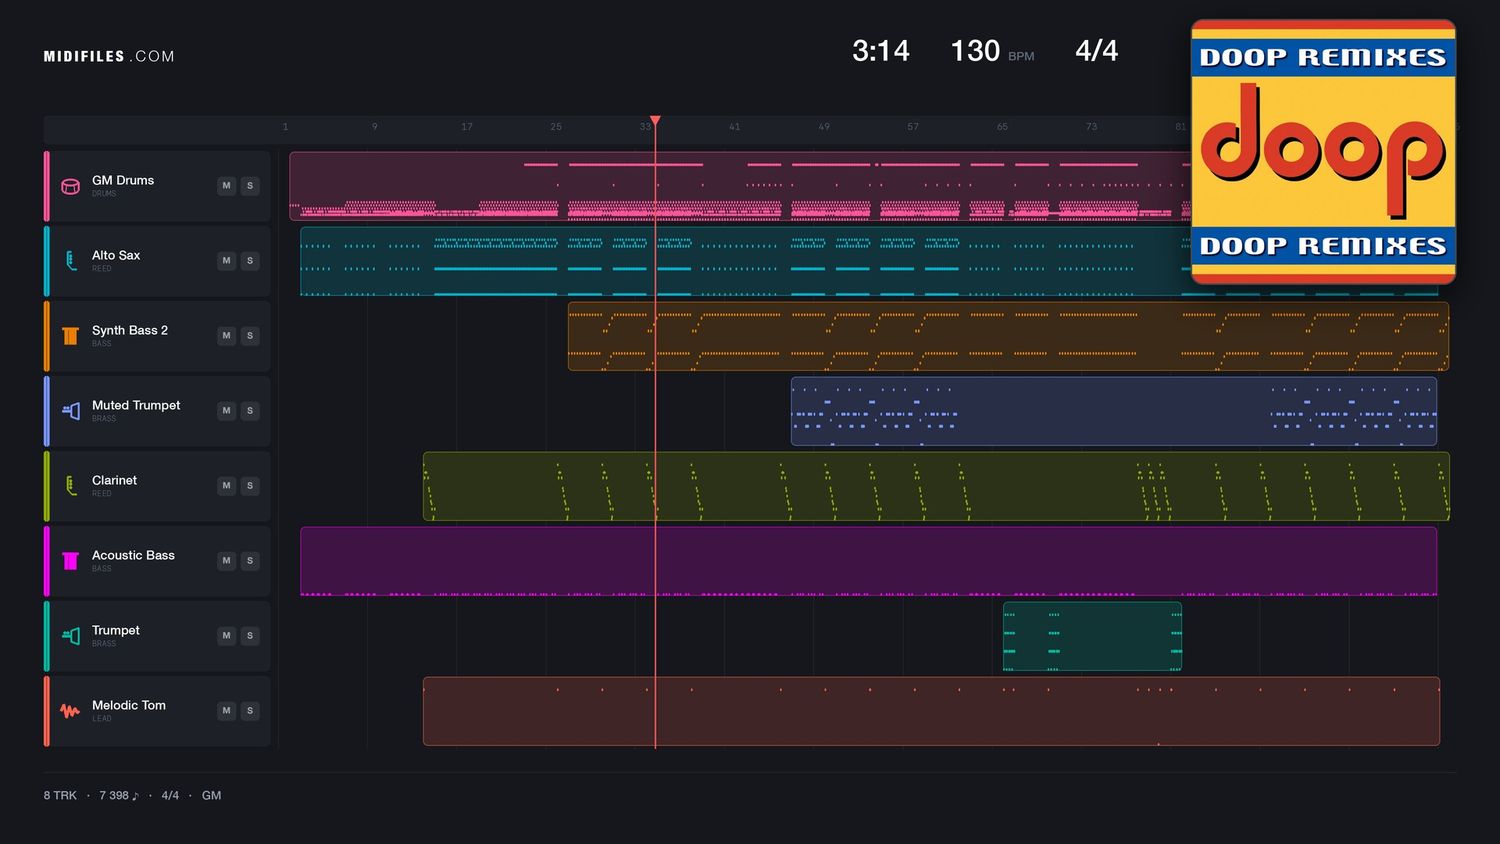
Task: Click the Clarinet instrument icon
Action: 70,486
